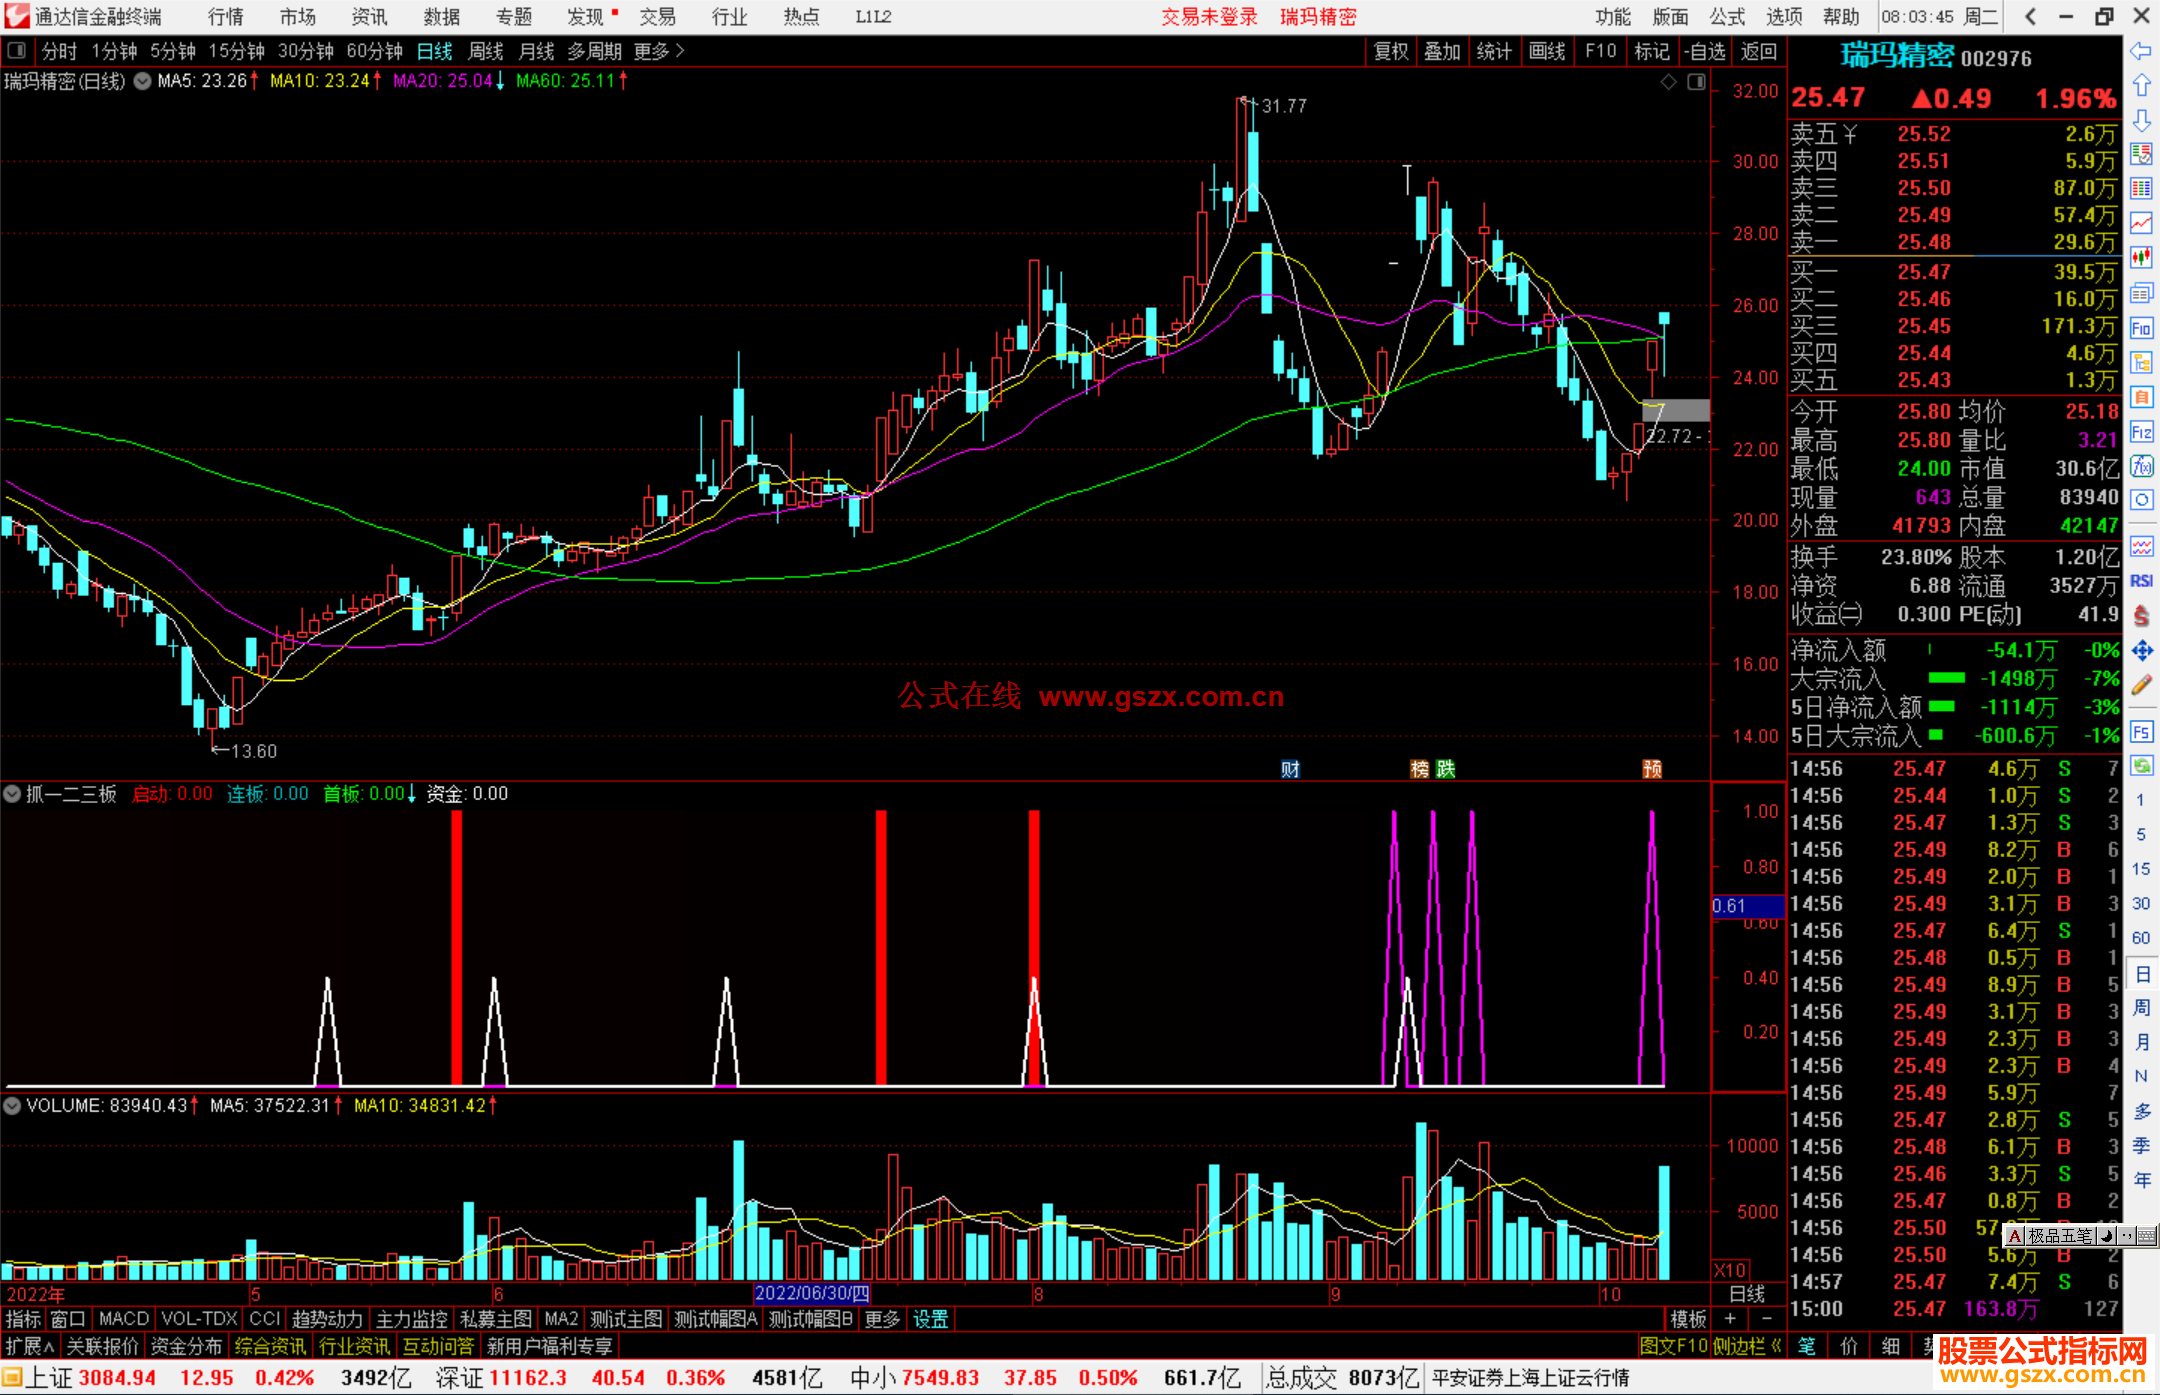Click the 榜 marker on chart
2160x1395 pixels.
tap(1420, 769)
